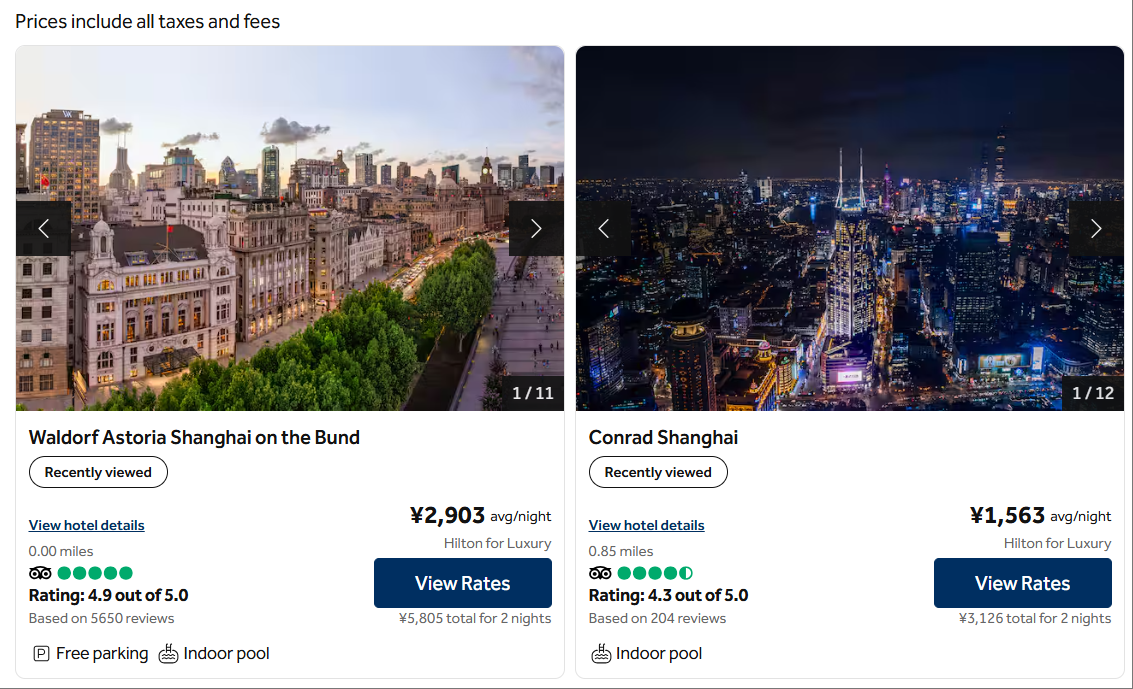
Task: Click Conrad Shanghai TripAdvisor owl logo
Action: pos(600,573)
